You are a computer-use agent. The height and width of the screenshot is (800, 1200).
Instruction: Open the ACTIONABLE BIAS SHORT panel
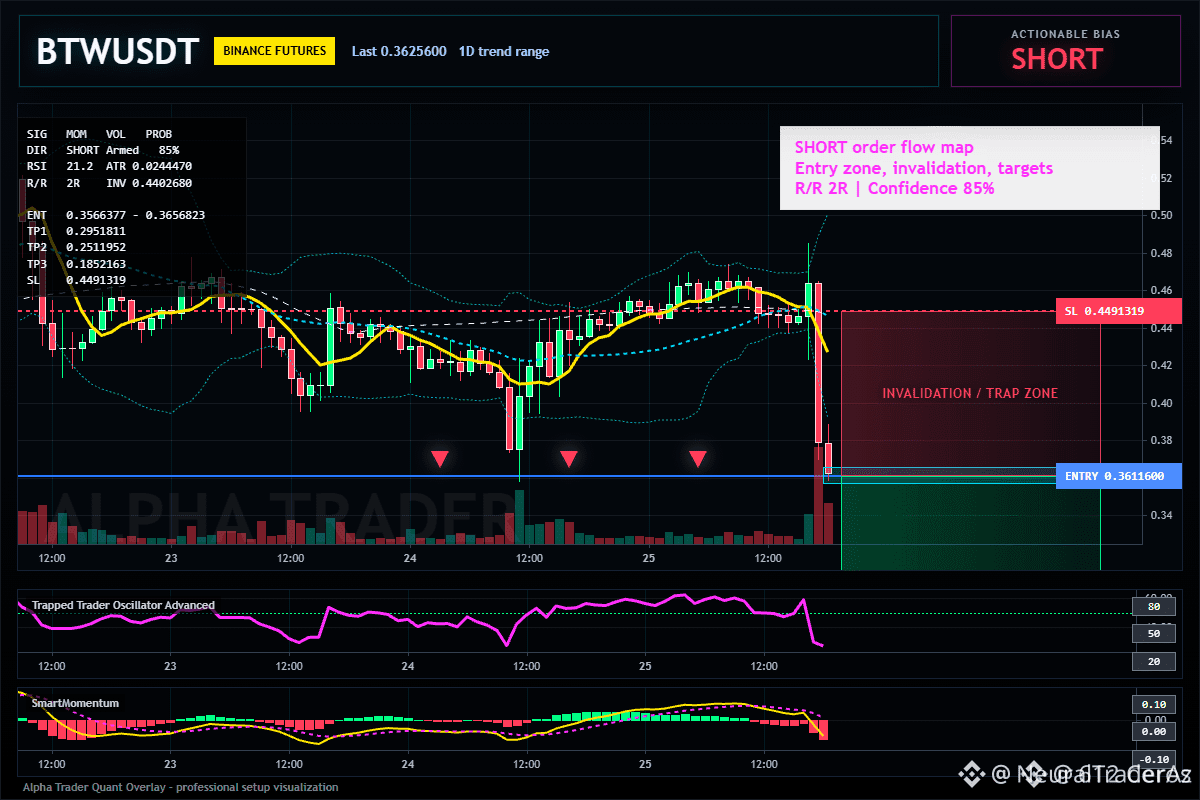(1065, 51)
